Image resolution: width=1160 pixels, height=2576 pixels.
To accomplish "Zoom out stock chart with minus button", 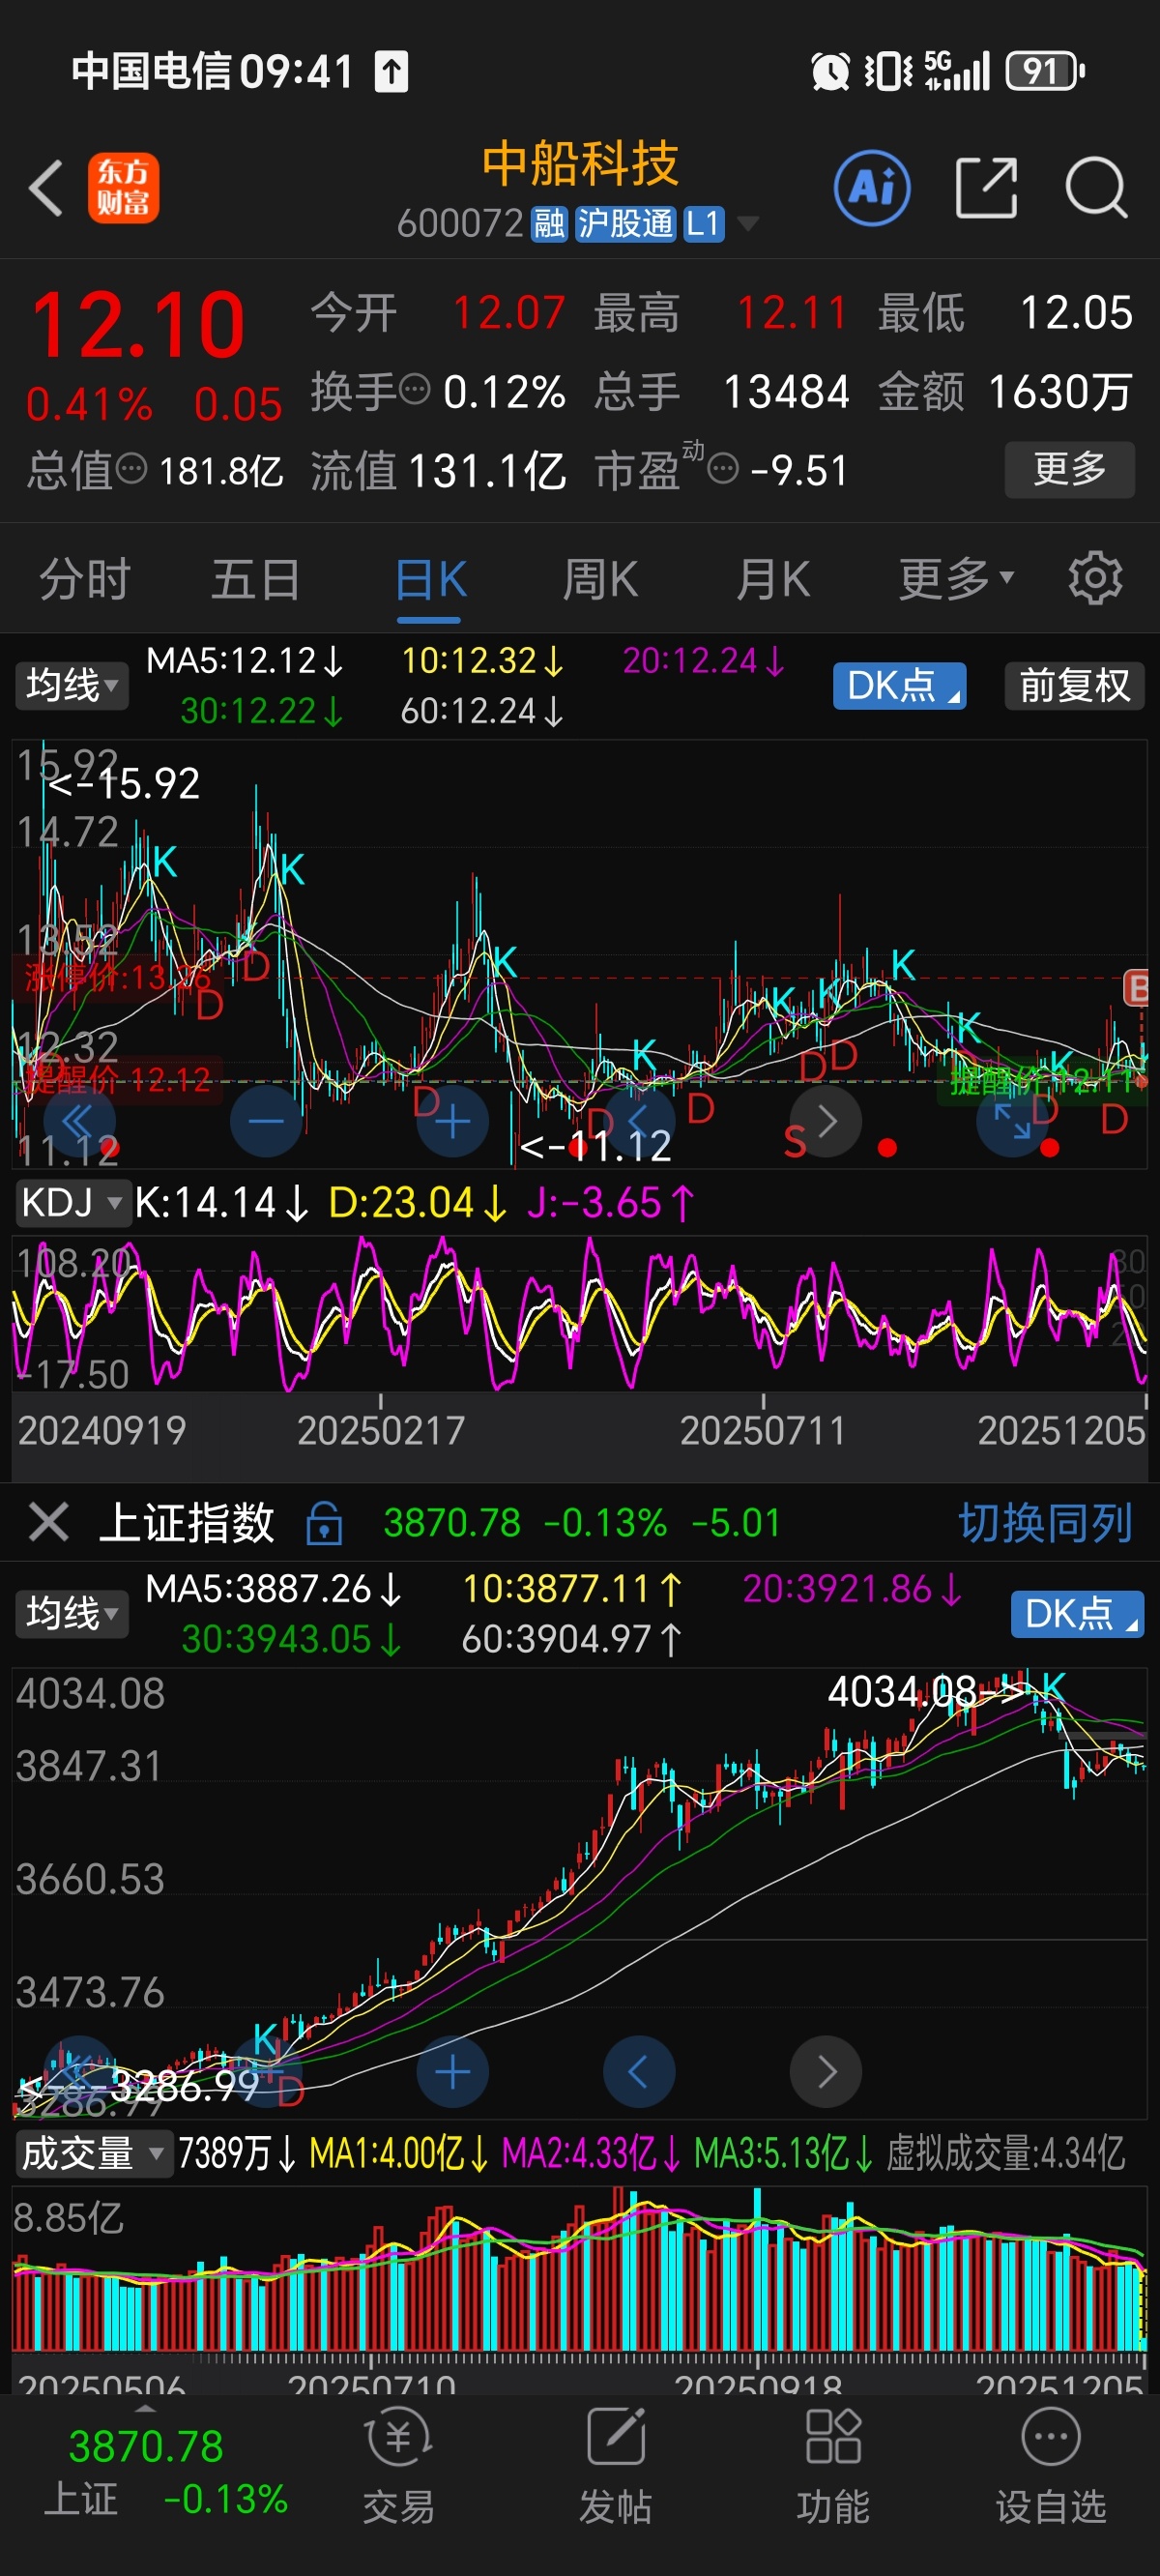I will [266, 1121].
